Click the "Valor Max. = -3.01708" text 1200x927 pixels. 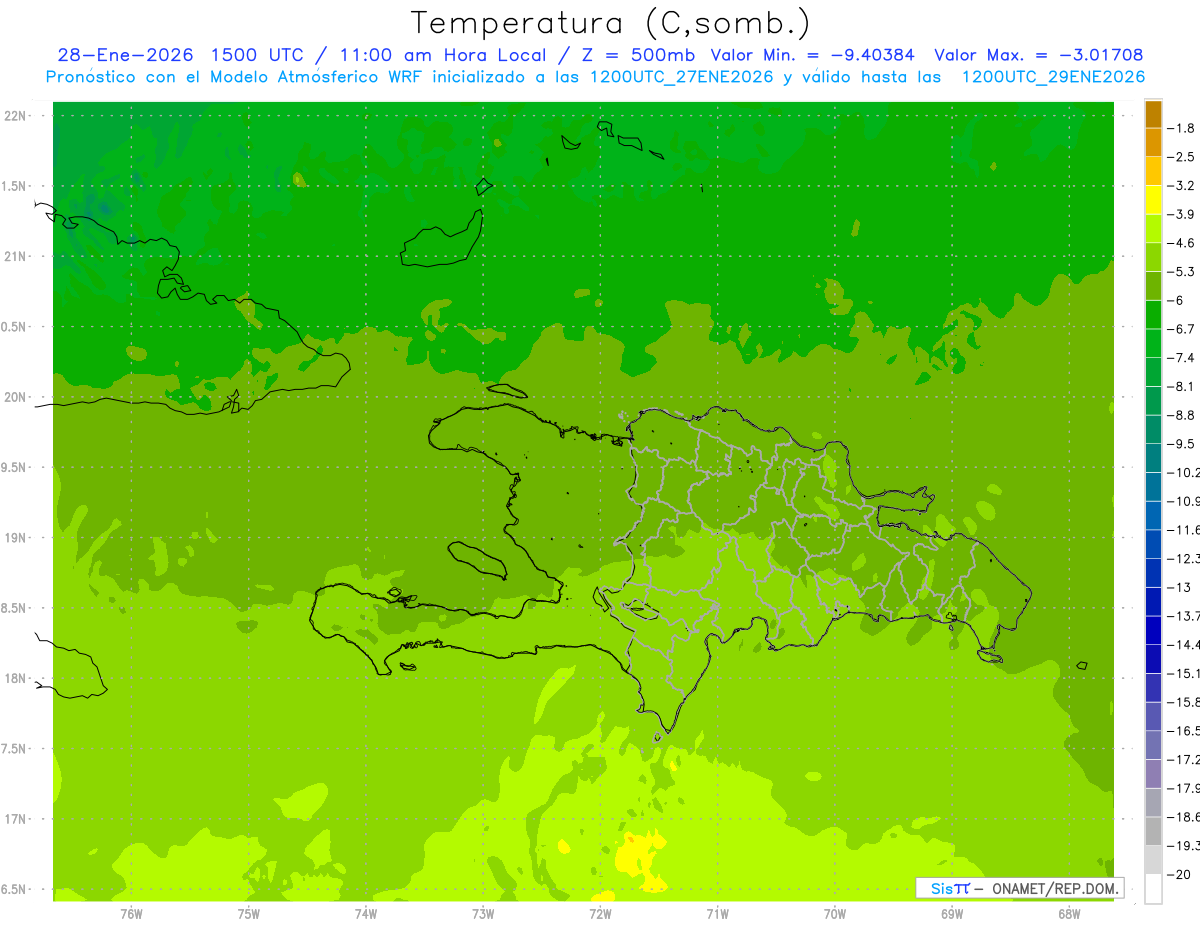[x=1038, y=55]
